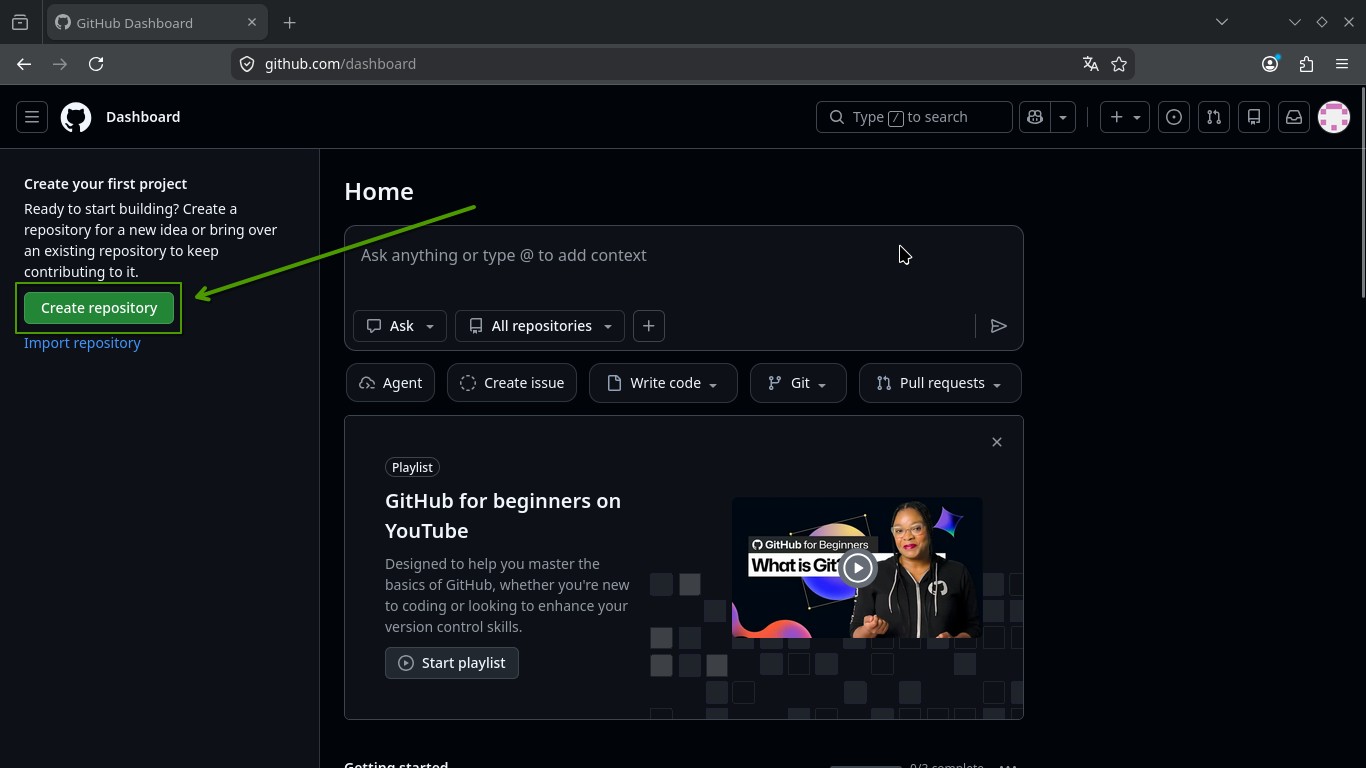Dismiss the GitHub for beginners playlist card
Image resolution: width=1366 pixels, height=768 pixels.
997,442
